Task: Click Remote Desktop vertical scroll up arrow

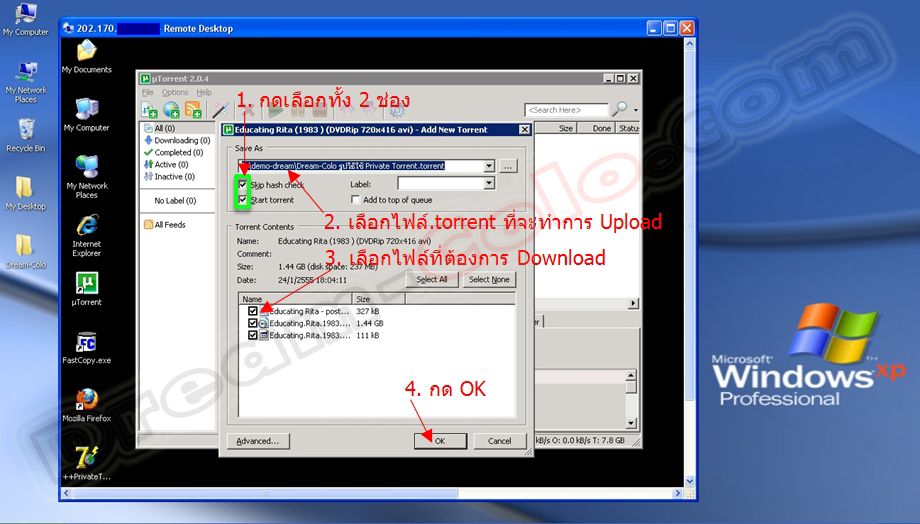Action: pyautogui.click(x=690, y=44)
